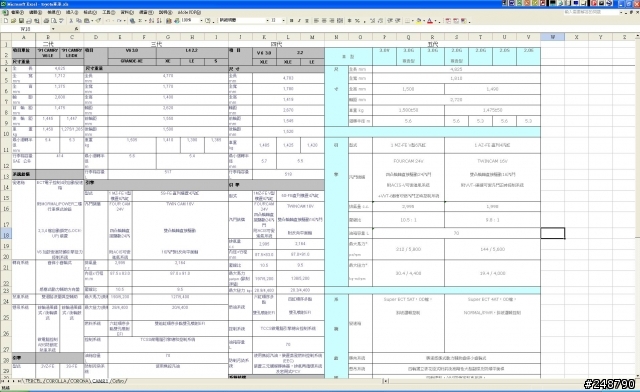Toggle Underline formatting
The image size is (640, 392).
(x=307, y=20)
